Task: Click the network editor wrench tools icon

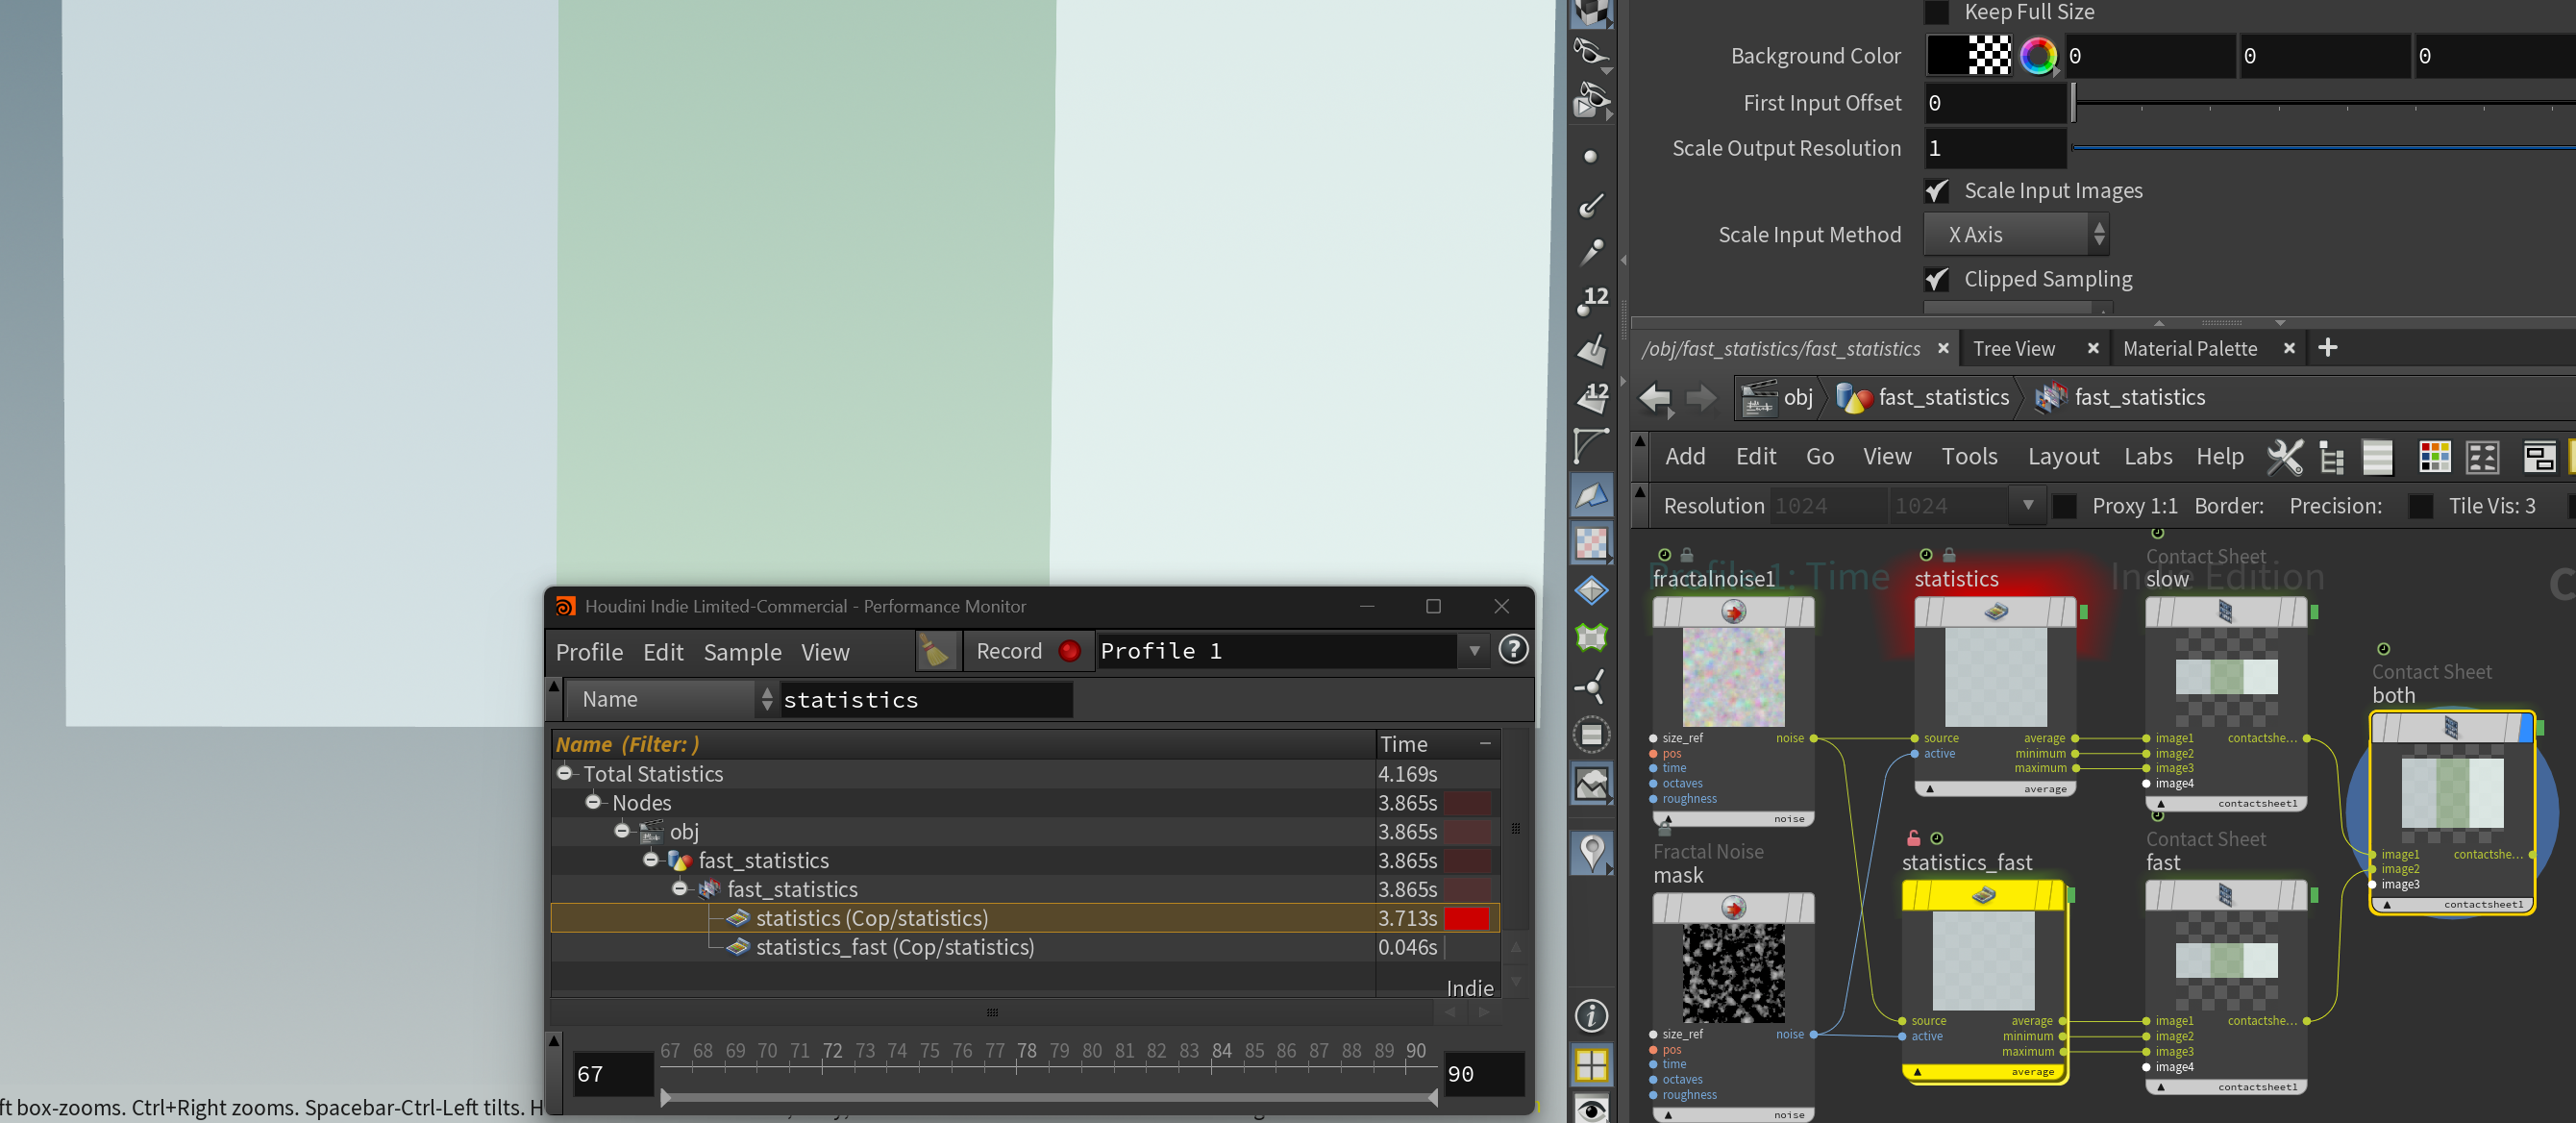Action: [2283, 457]
